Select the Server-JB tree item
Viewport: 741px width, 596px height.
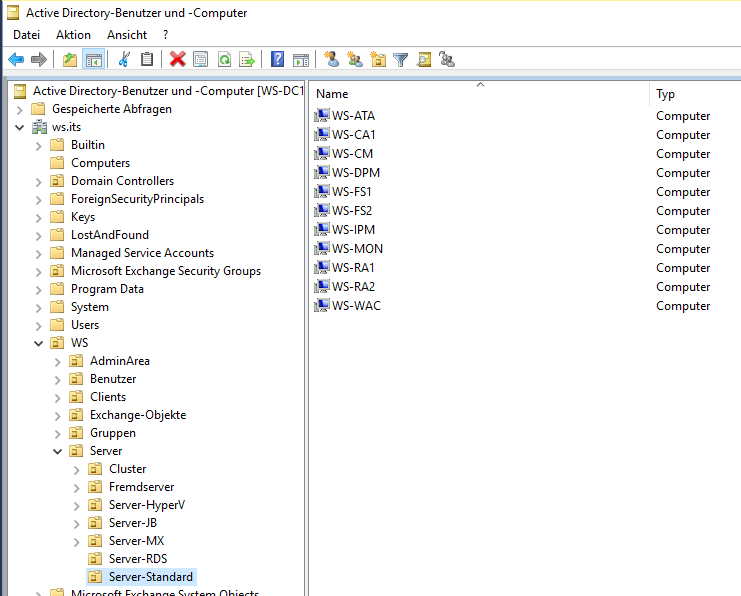click(x=133, y=523)
